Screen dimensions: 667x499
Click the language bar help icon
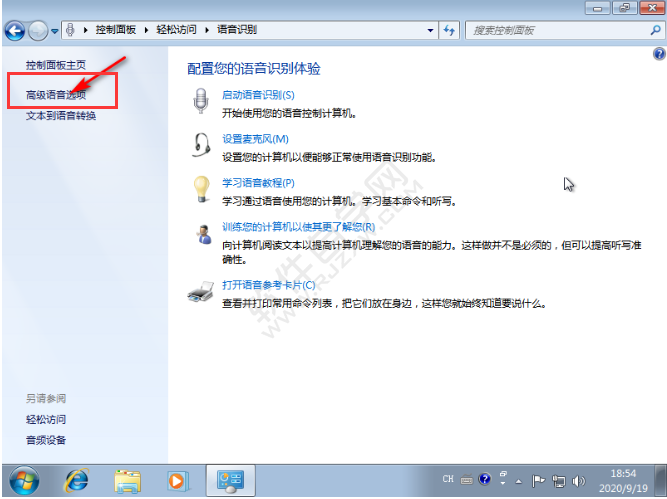[485, 479]
